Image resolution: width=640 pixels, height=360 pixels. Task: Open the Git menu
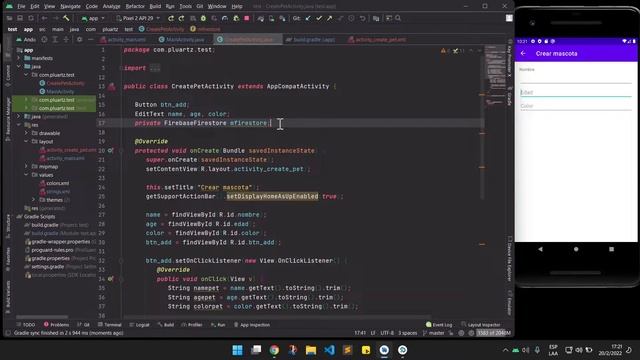pyautogui.click(x=200, y=6)
